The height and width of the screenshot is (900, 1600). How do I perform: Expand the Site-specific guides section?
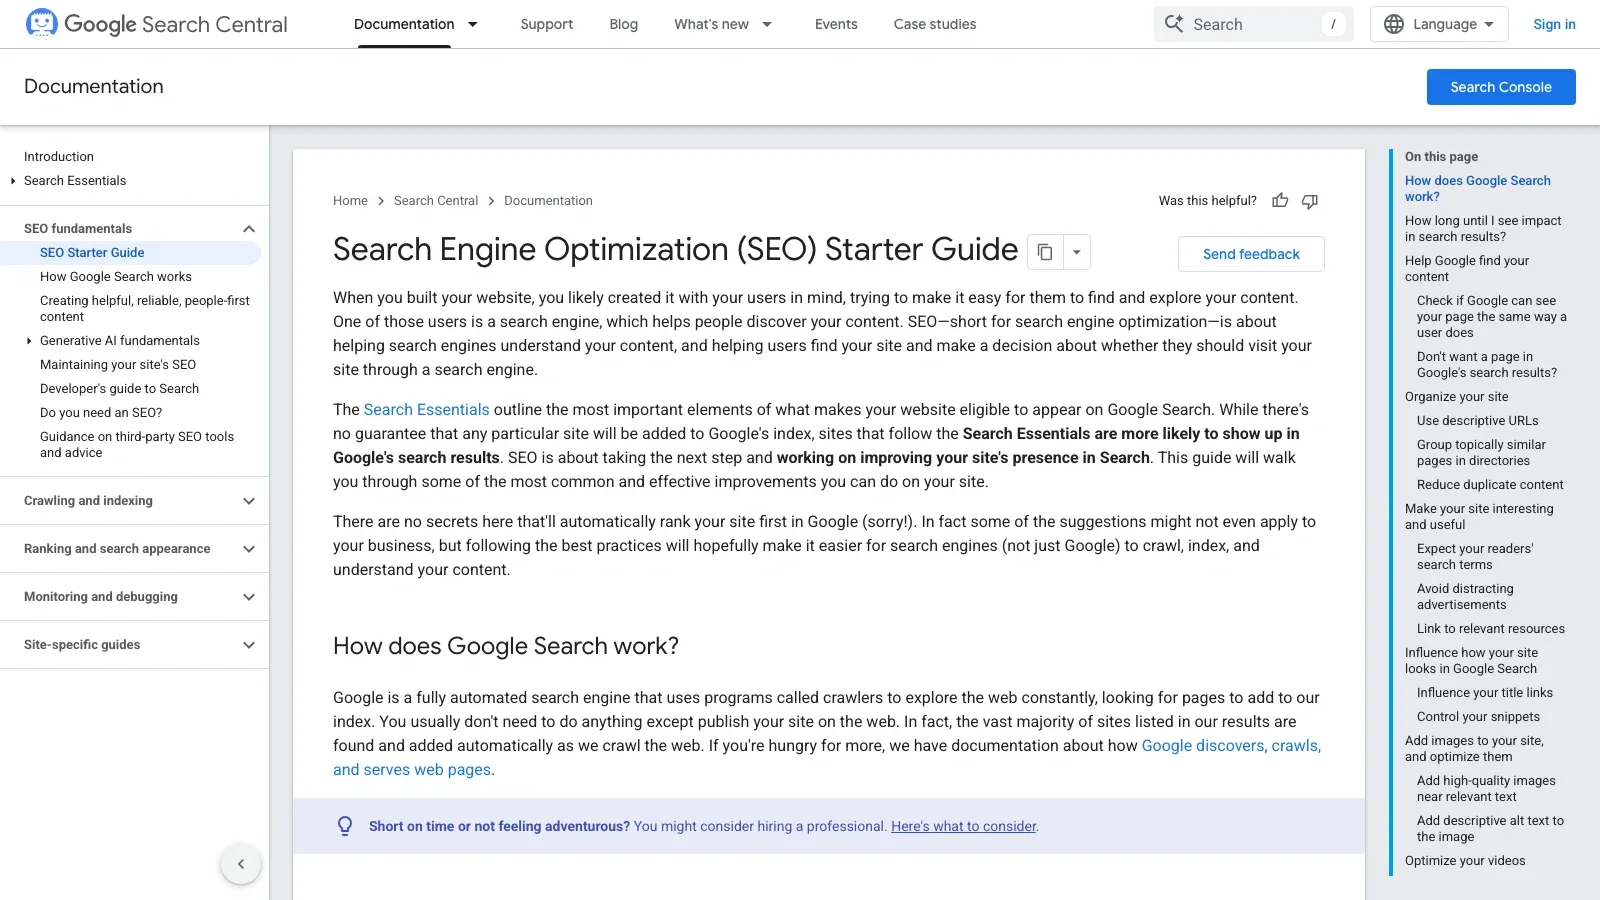click(x=249, y=645)
